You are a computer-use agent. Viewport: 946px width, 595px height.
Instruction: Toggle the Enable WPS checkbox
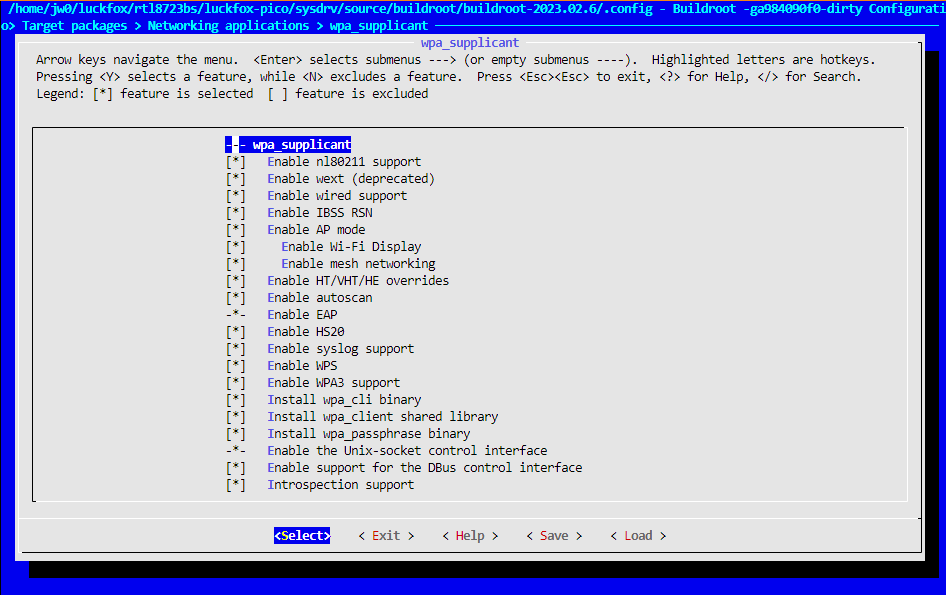coord(236,366)
